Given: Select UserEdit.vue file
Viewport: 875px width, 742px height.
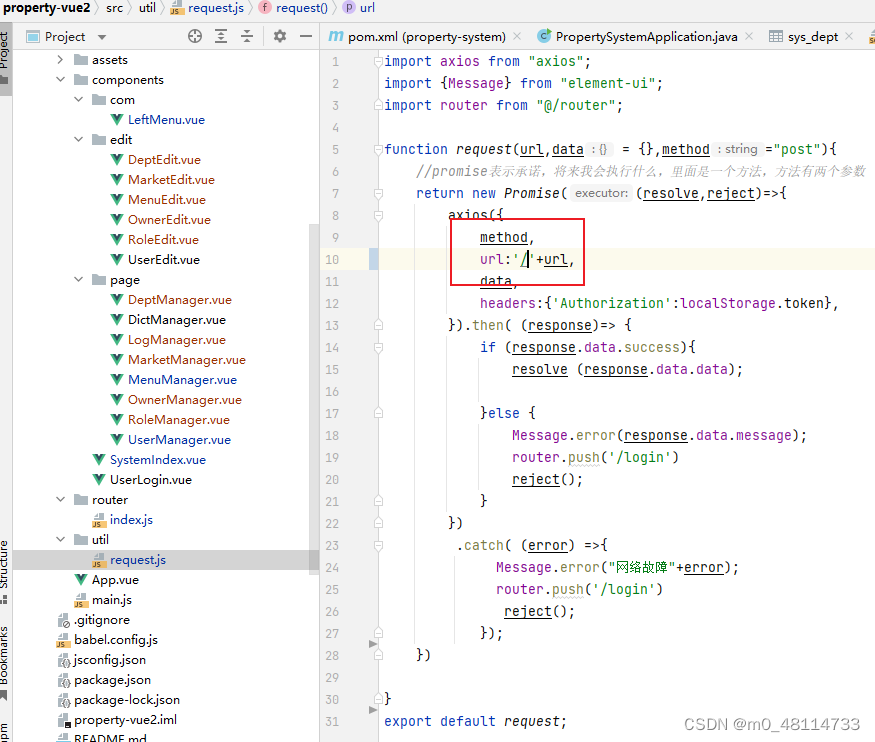Looking at the screenshot, I should (164, 260).
